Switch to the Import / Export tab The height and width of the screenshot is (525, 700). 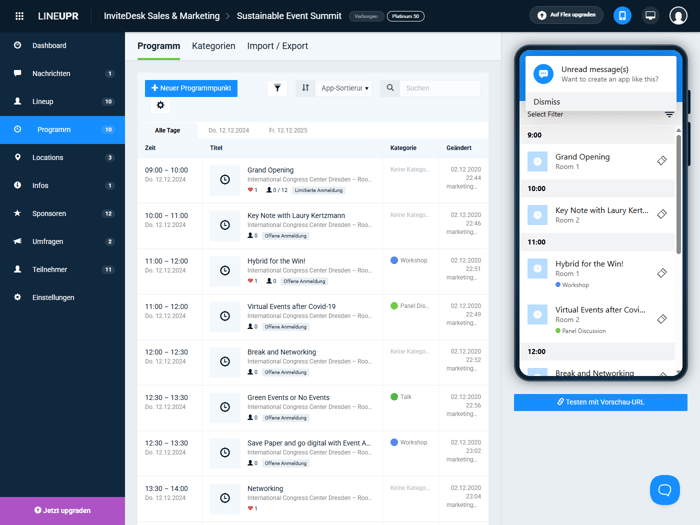pos(277,46)
